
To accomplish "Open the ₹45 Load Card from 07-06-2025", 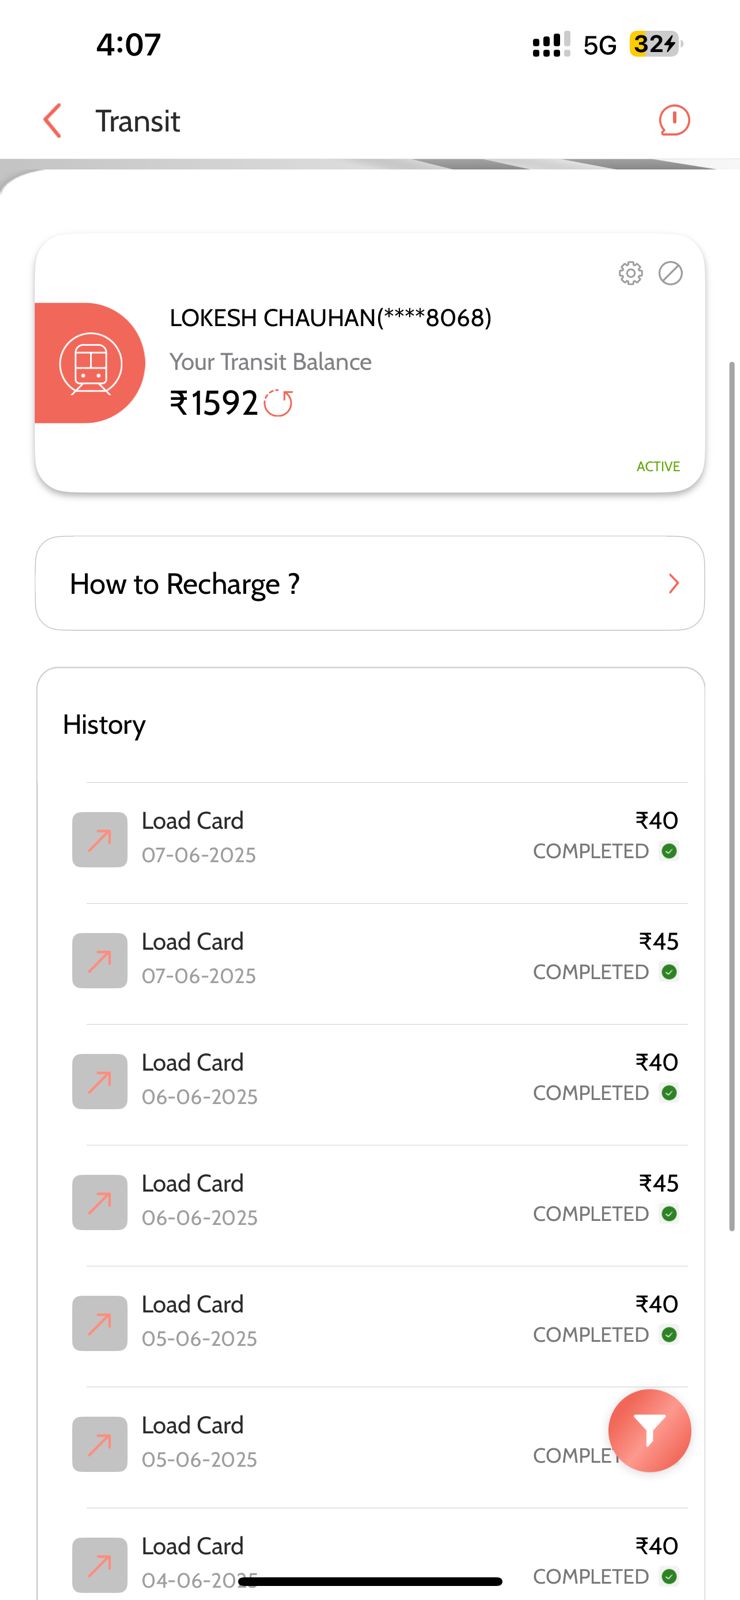I will [x=380, y=959].
